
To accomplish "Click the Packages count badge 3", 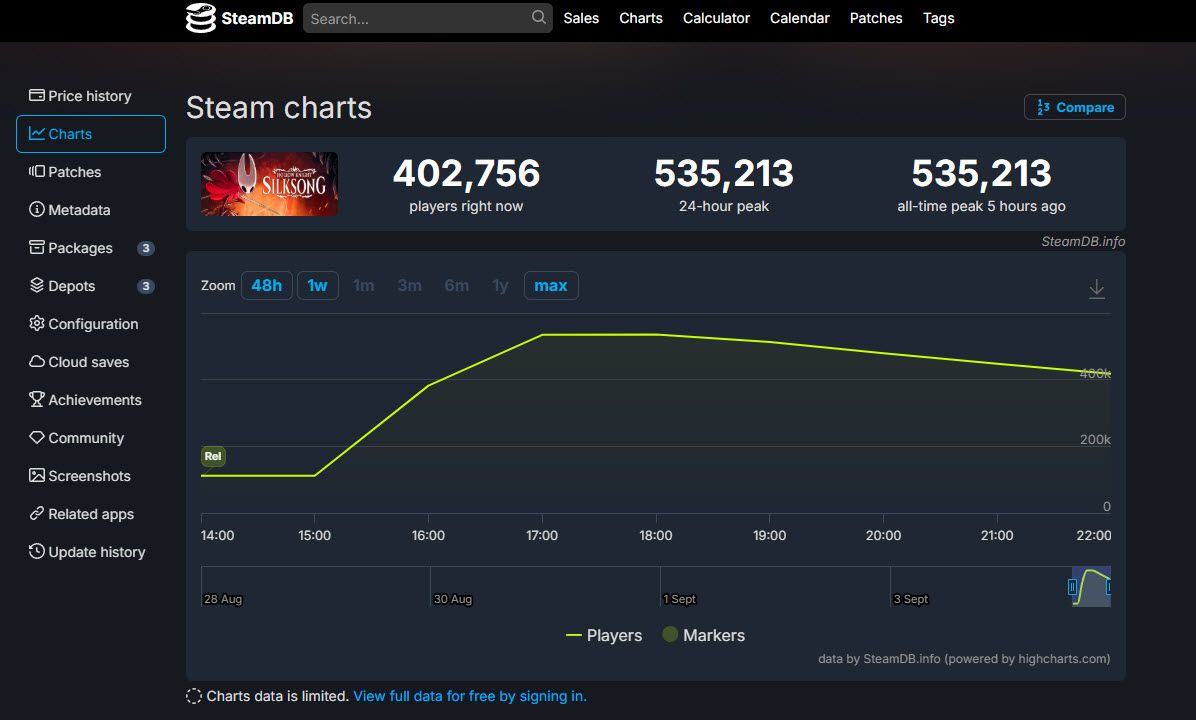I will tap(146, 248).
